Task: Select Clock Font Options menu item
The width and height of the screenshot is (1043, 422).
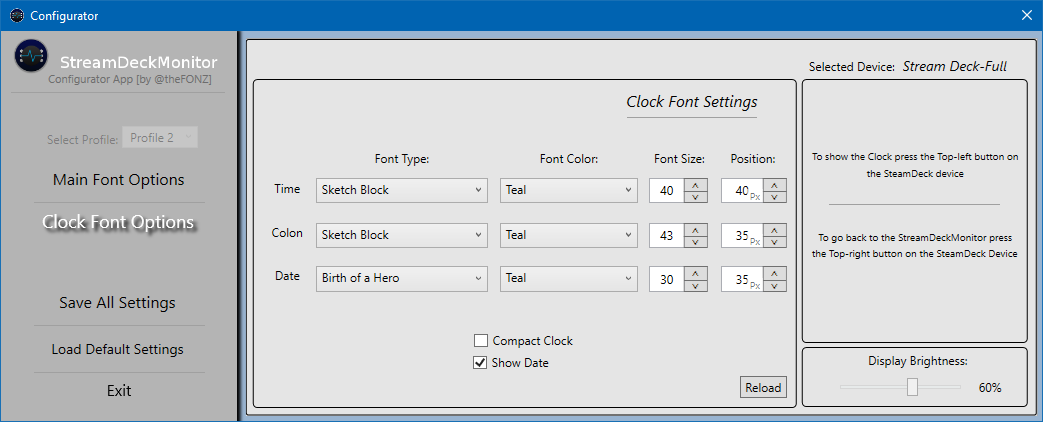Action: [119, 222]
